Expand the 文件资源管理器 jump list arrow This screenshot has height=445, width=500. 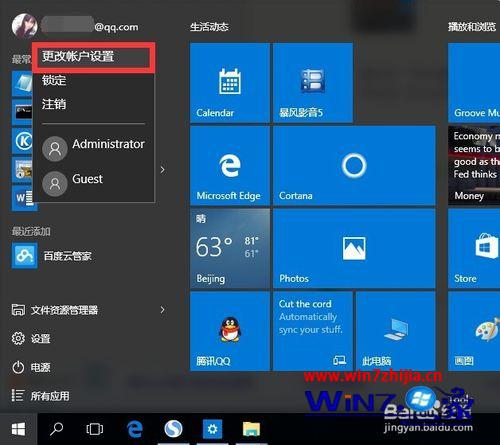point(162,310)
